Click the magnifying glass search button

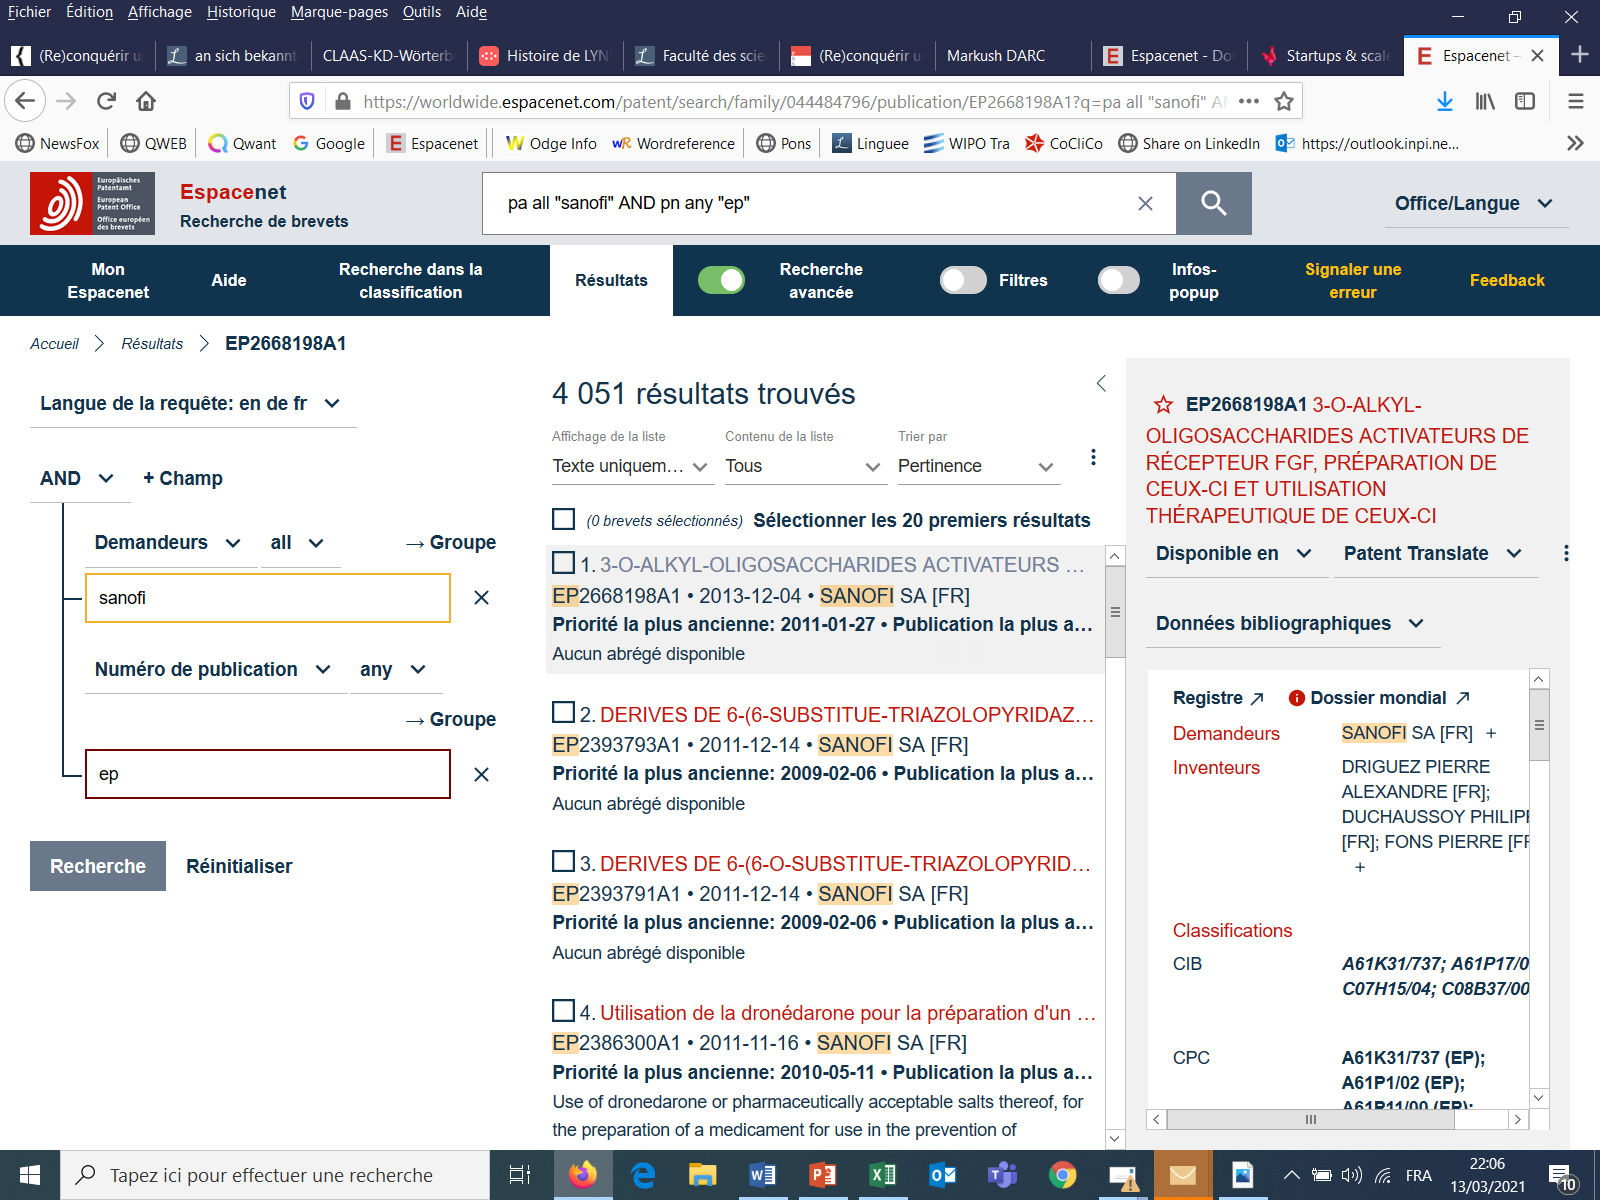1213,203
